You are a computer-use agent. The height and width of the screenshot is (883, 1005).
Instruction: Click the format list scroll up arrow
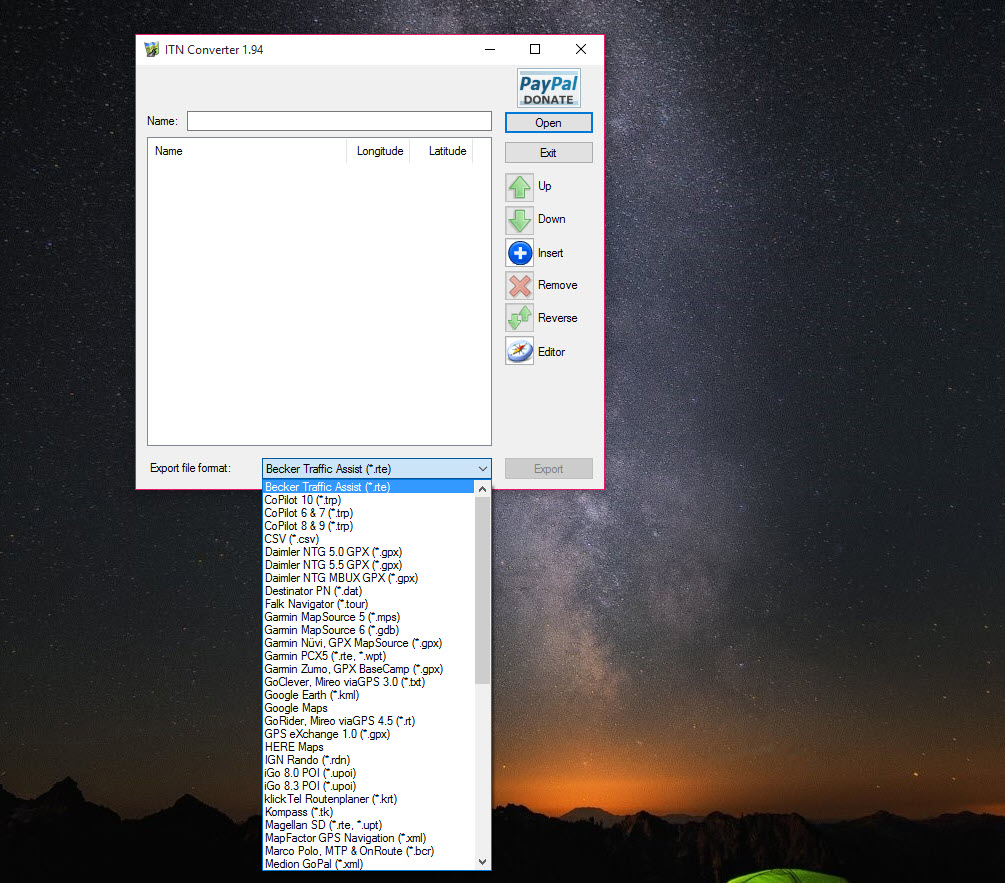coord(483,488)
